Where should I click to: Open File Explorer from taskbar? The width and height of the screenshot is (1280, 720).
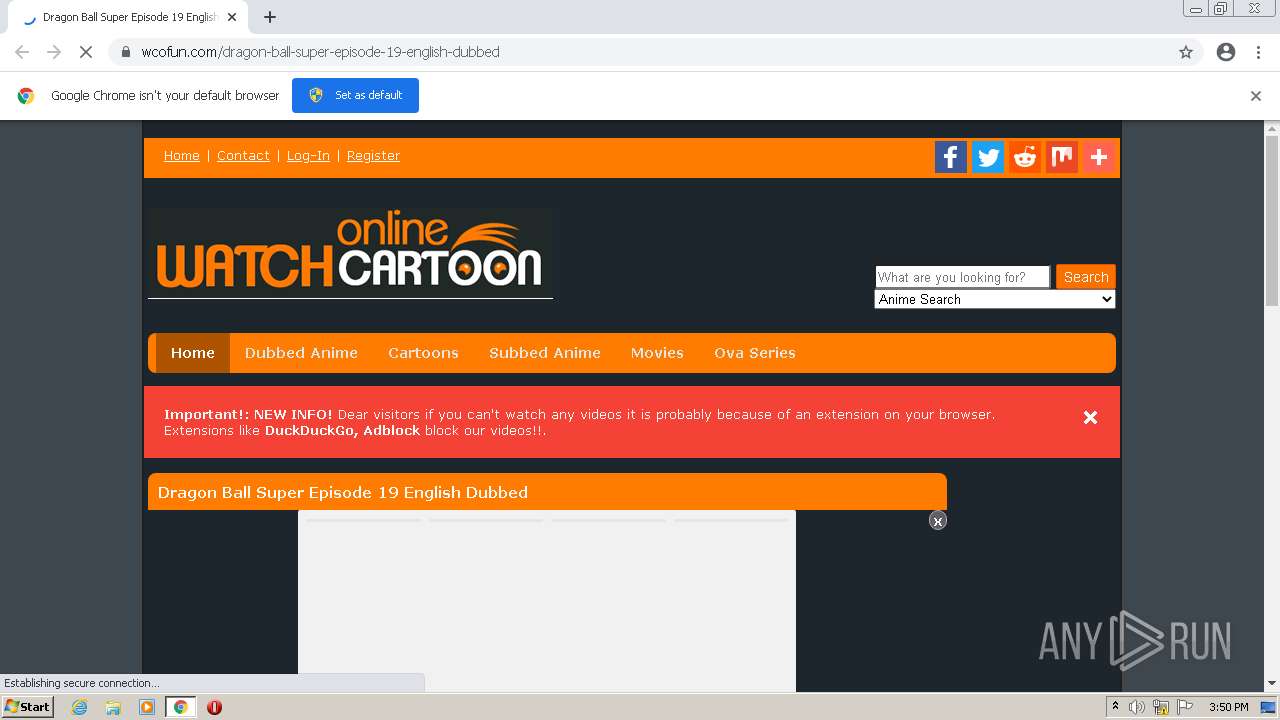point(113,707)
